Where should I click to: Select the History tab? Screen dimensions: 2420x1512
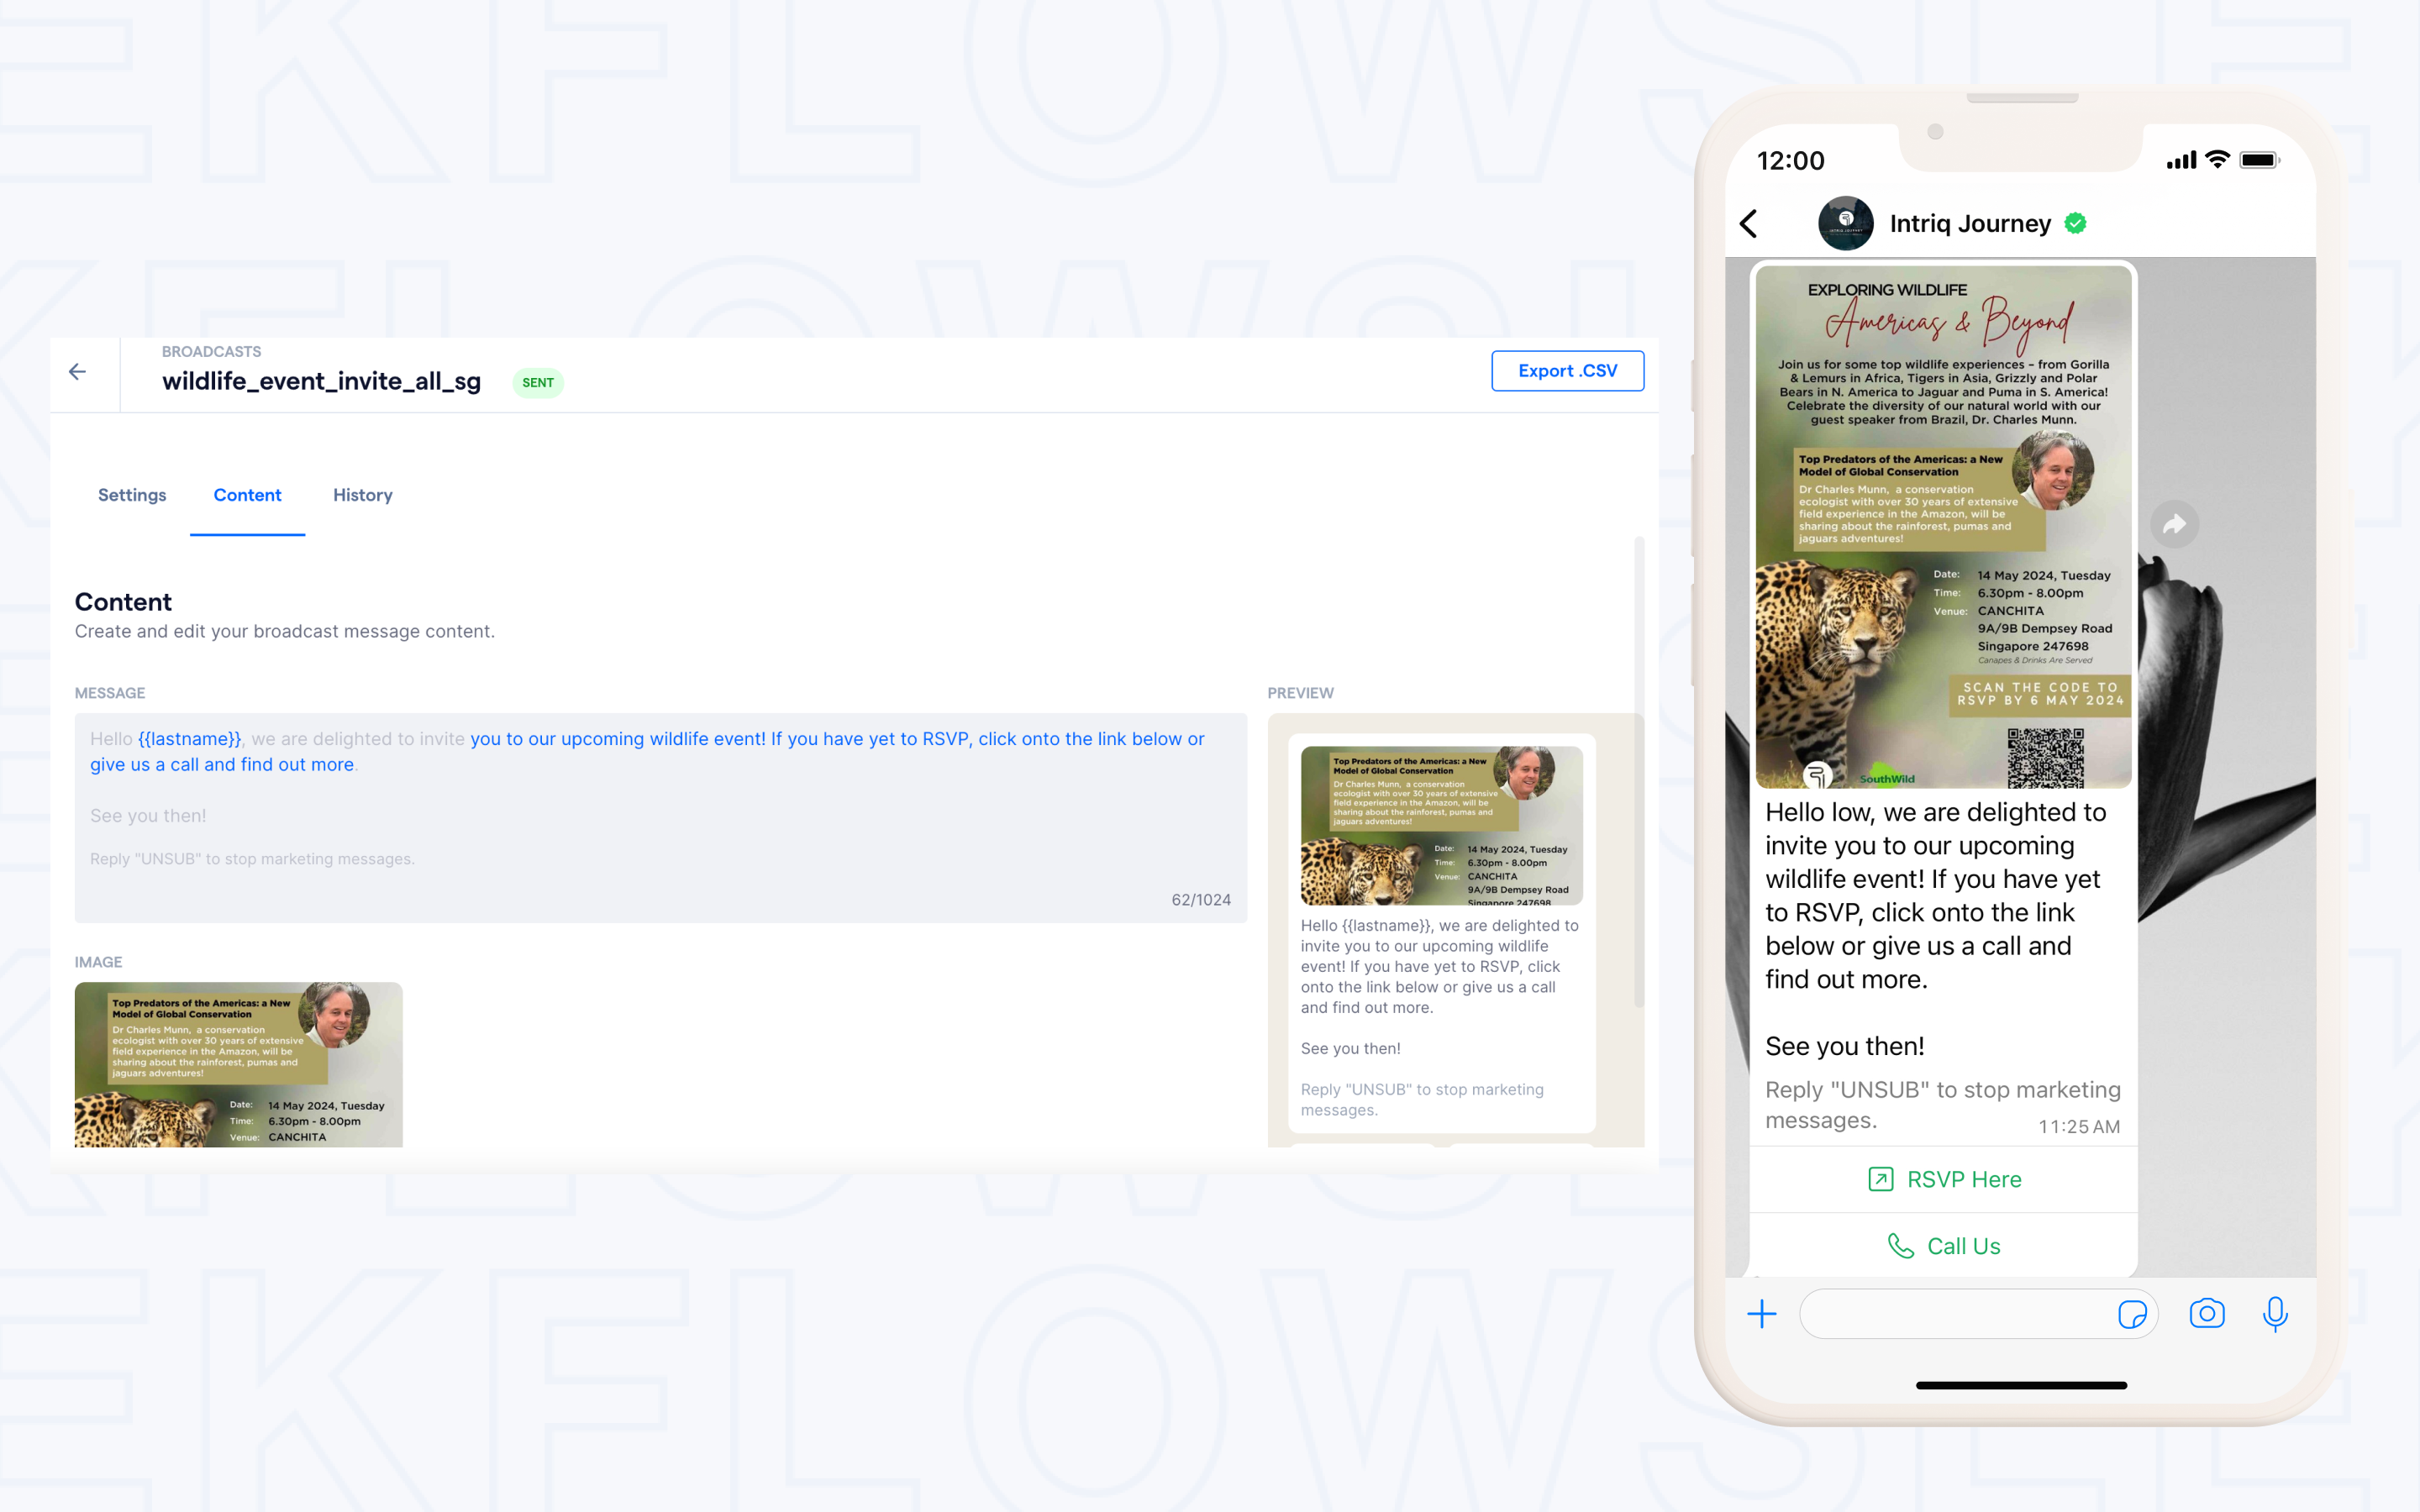362,495
